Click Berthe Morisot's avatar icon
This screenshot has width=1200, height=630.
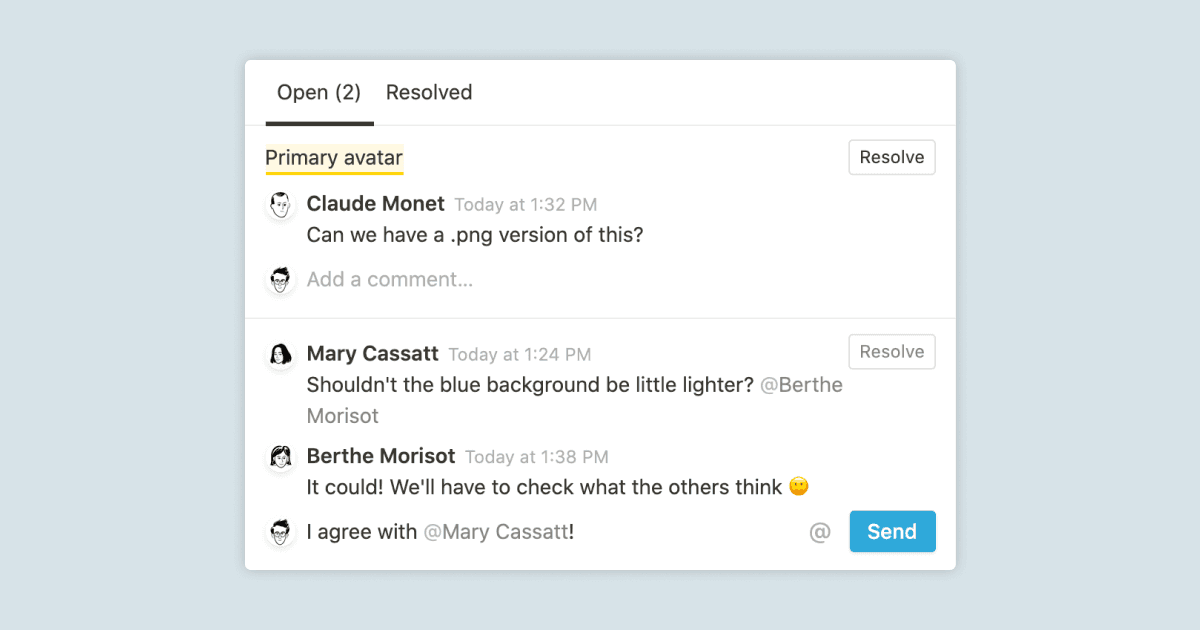click(281, 457)
